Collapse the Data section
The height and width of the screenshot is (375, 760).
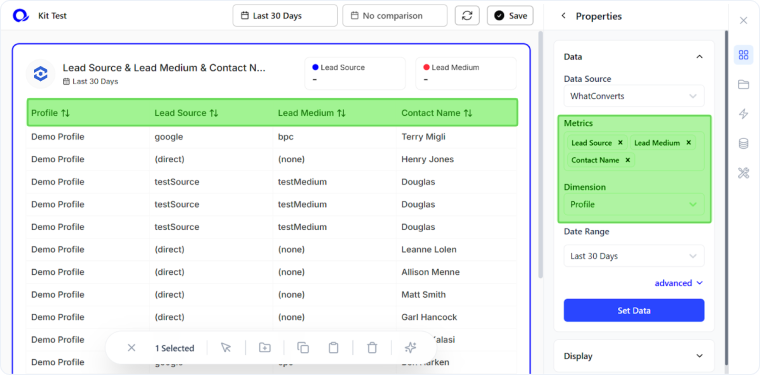click(x=699, y=57)
